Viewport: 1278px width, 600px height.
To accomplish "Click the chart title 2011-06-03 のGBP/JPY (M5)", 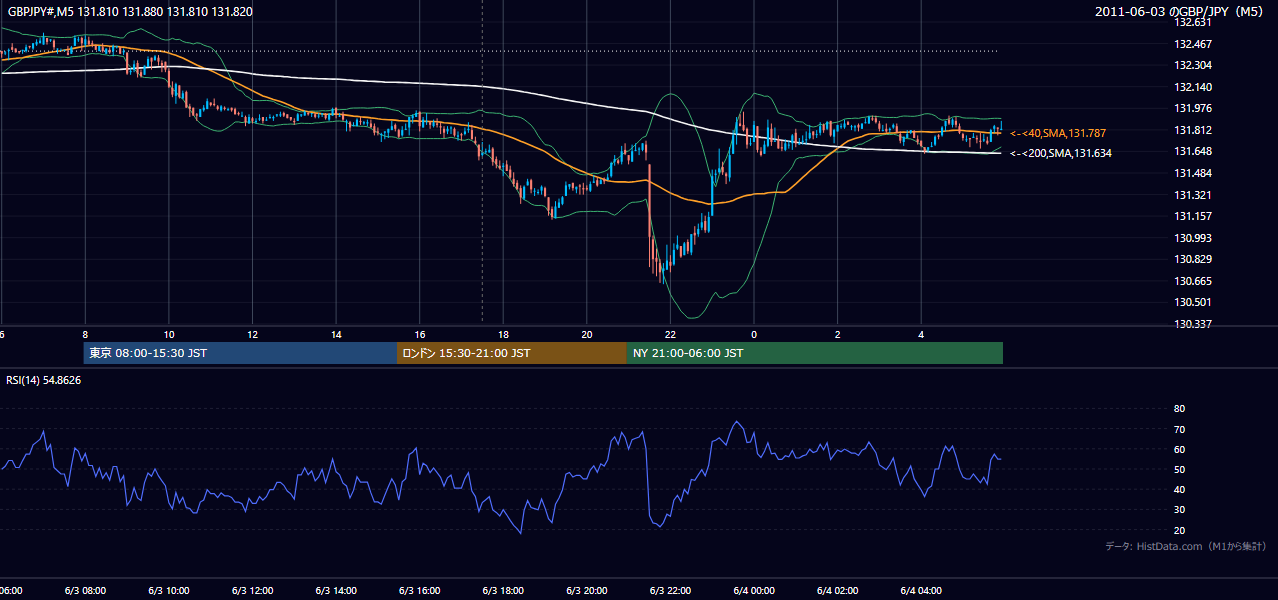I will click(1180, 11).
